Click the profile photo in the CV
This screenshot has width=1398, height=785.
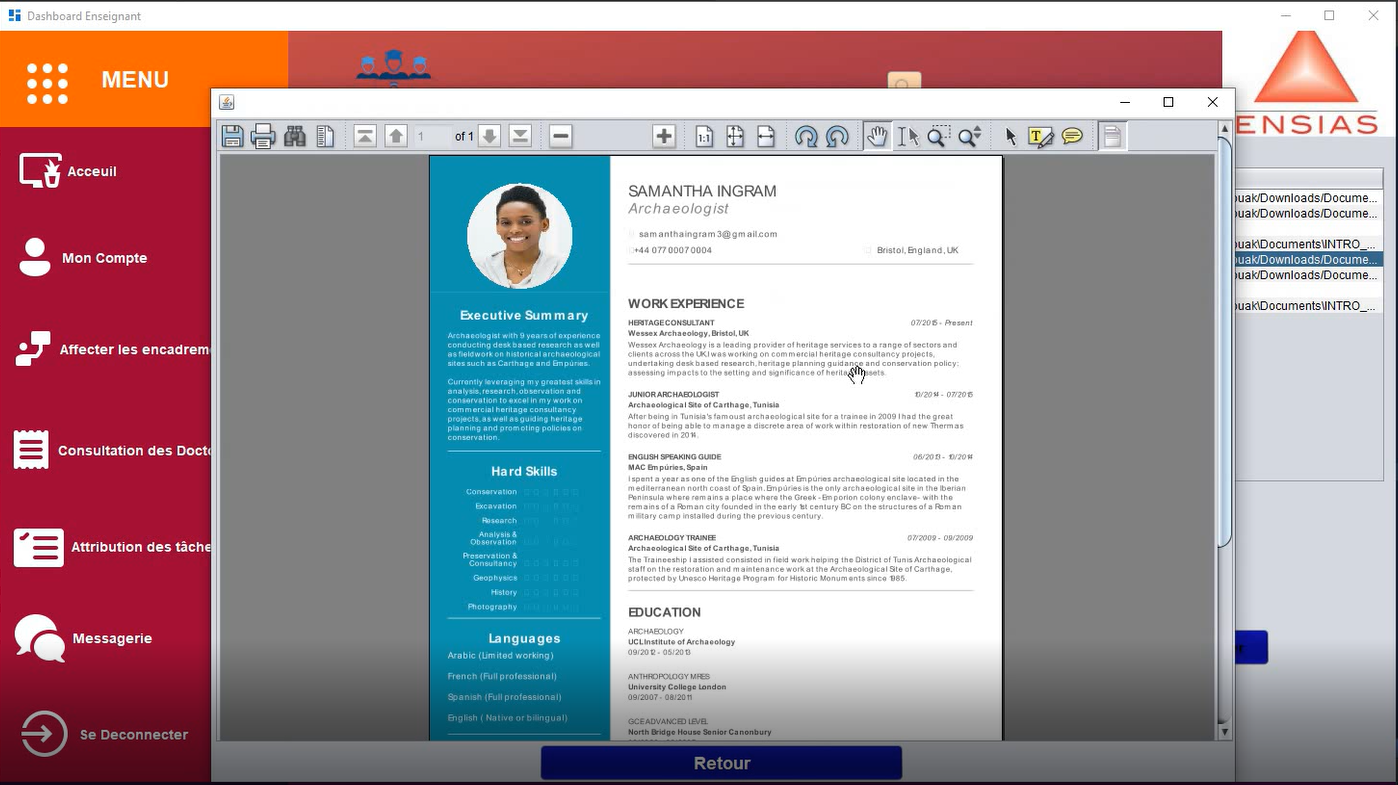(x=520, y=236)
